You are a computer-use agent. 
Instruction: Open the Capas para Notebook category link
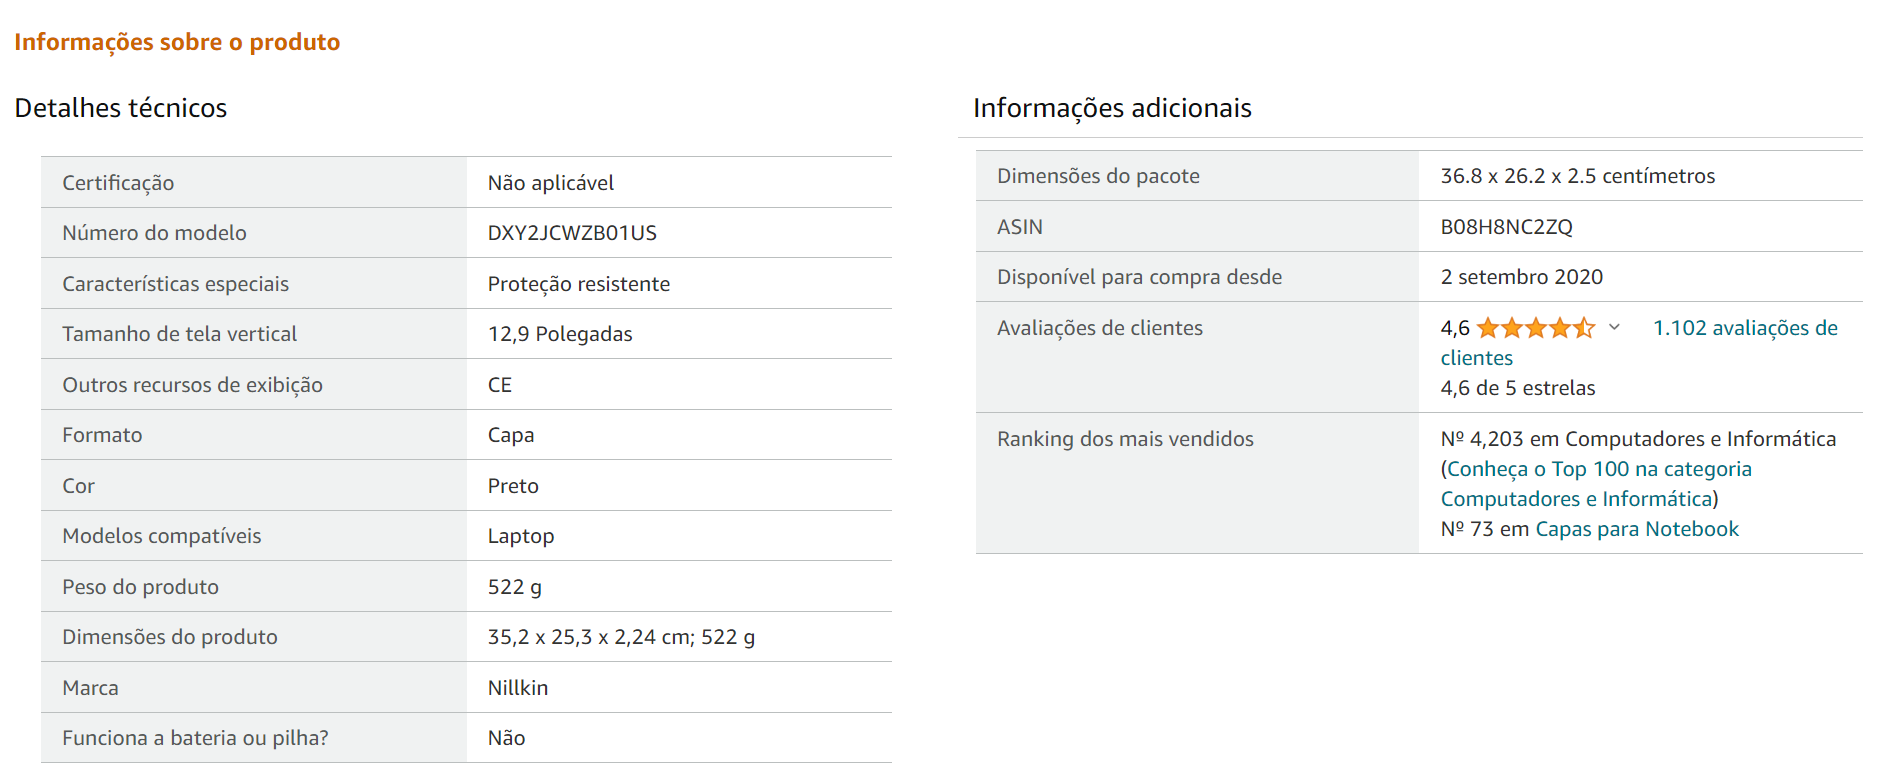point(1637,529)
